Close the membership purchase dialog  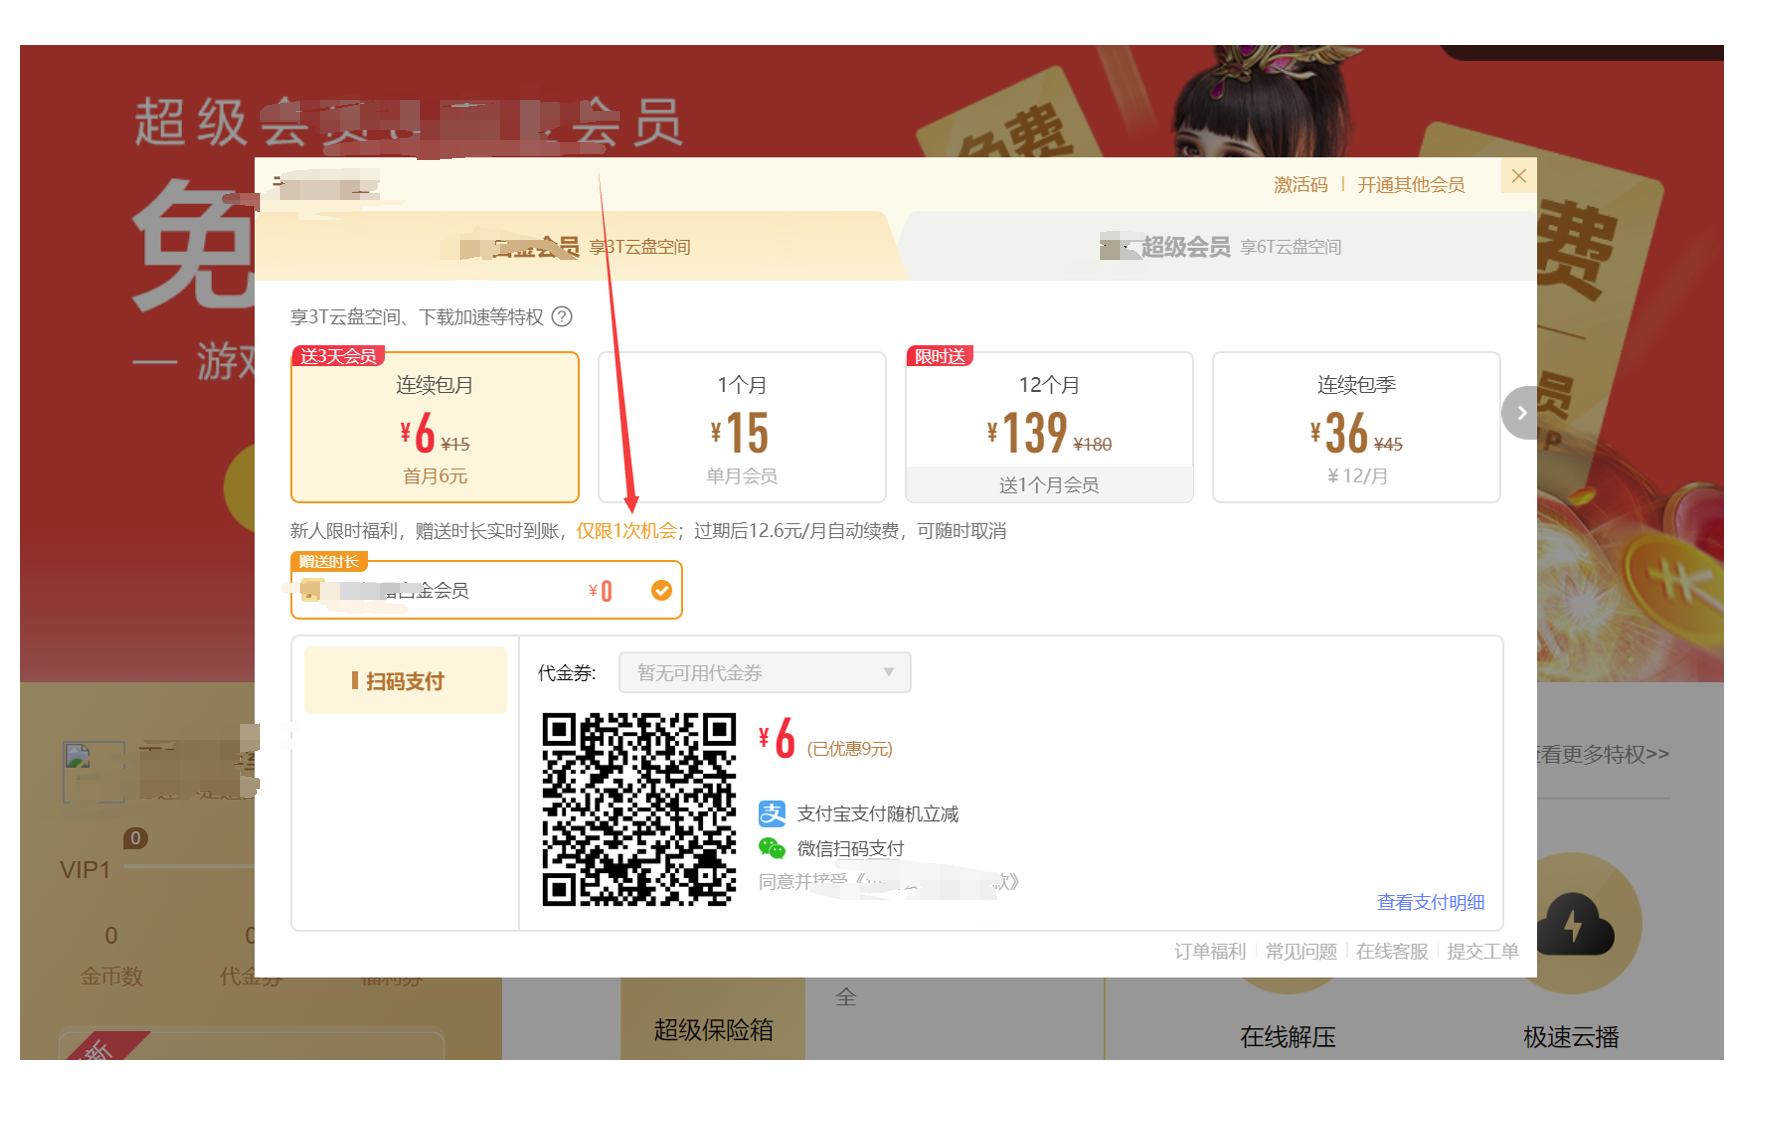[x=1518, y=177]
